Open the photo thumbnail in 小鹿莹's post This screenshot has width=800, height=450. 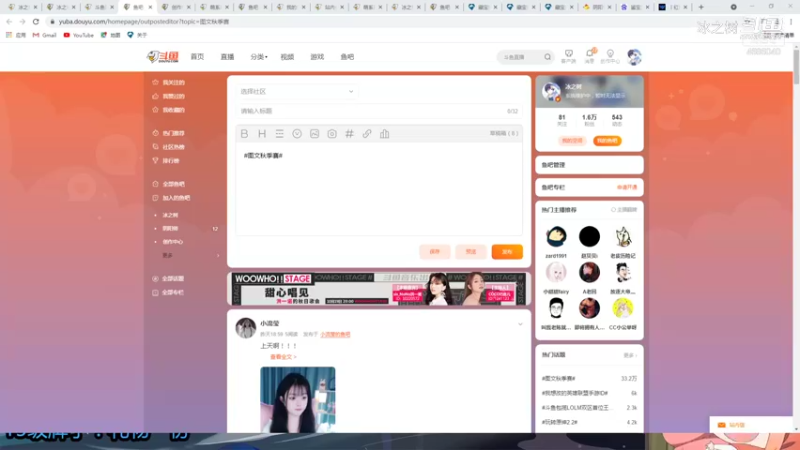point(298,399)
